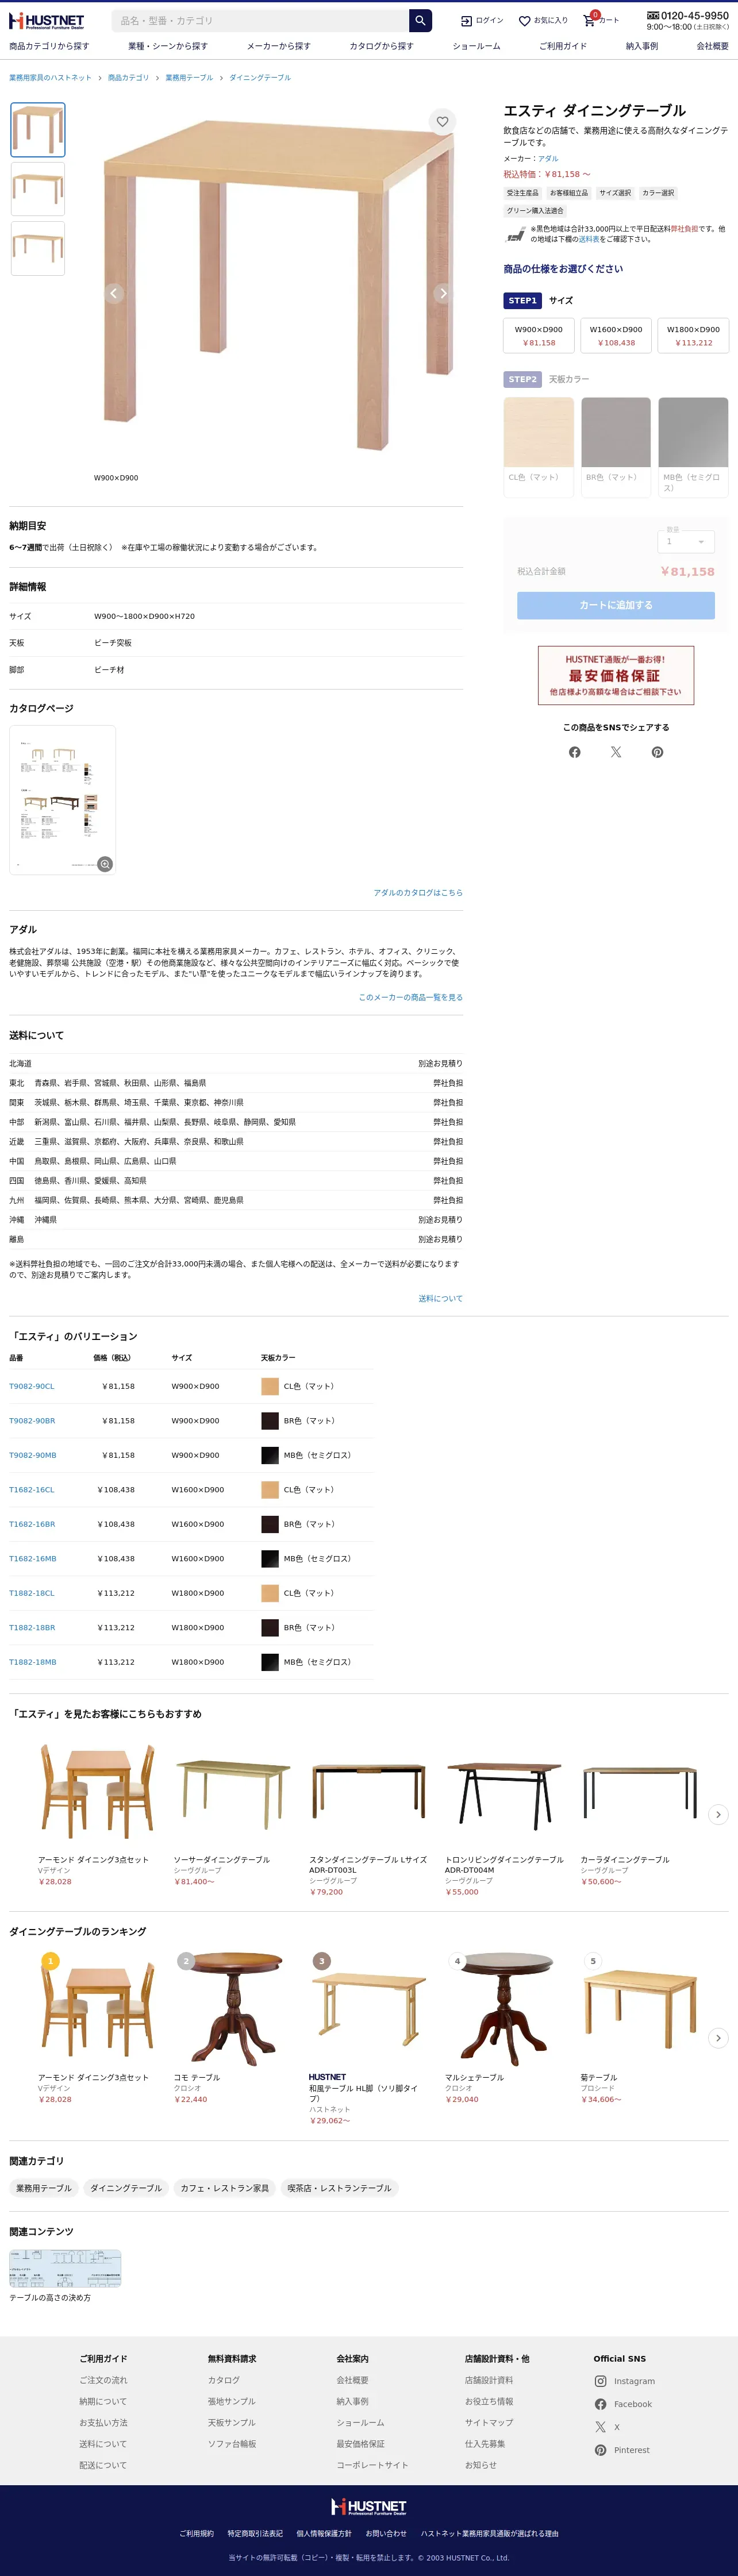Add product to favorites via heart icon

(442, 121)
